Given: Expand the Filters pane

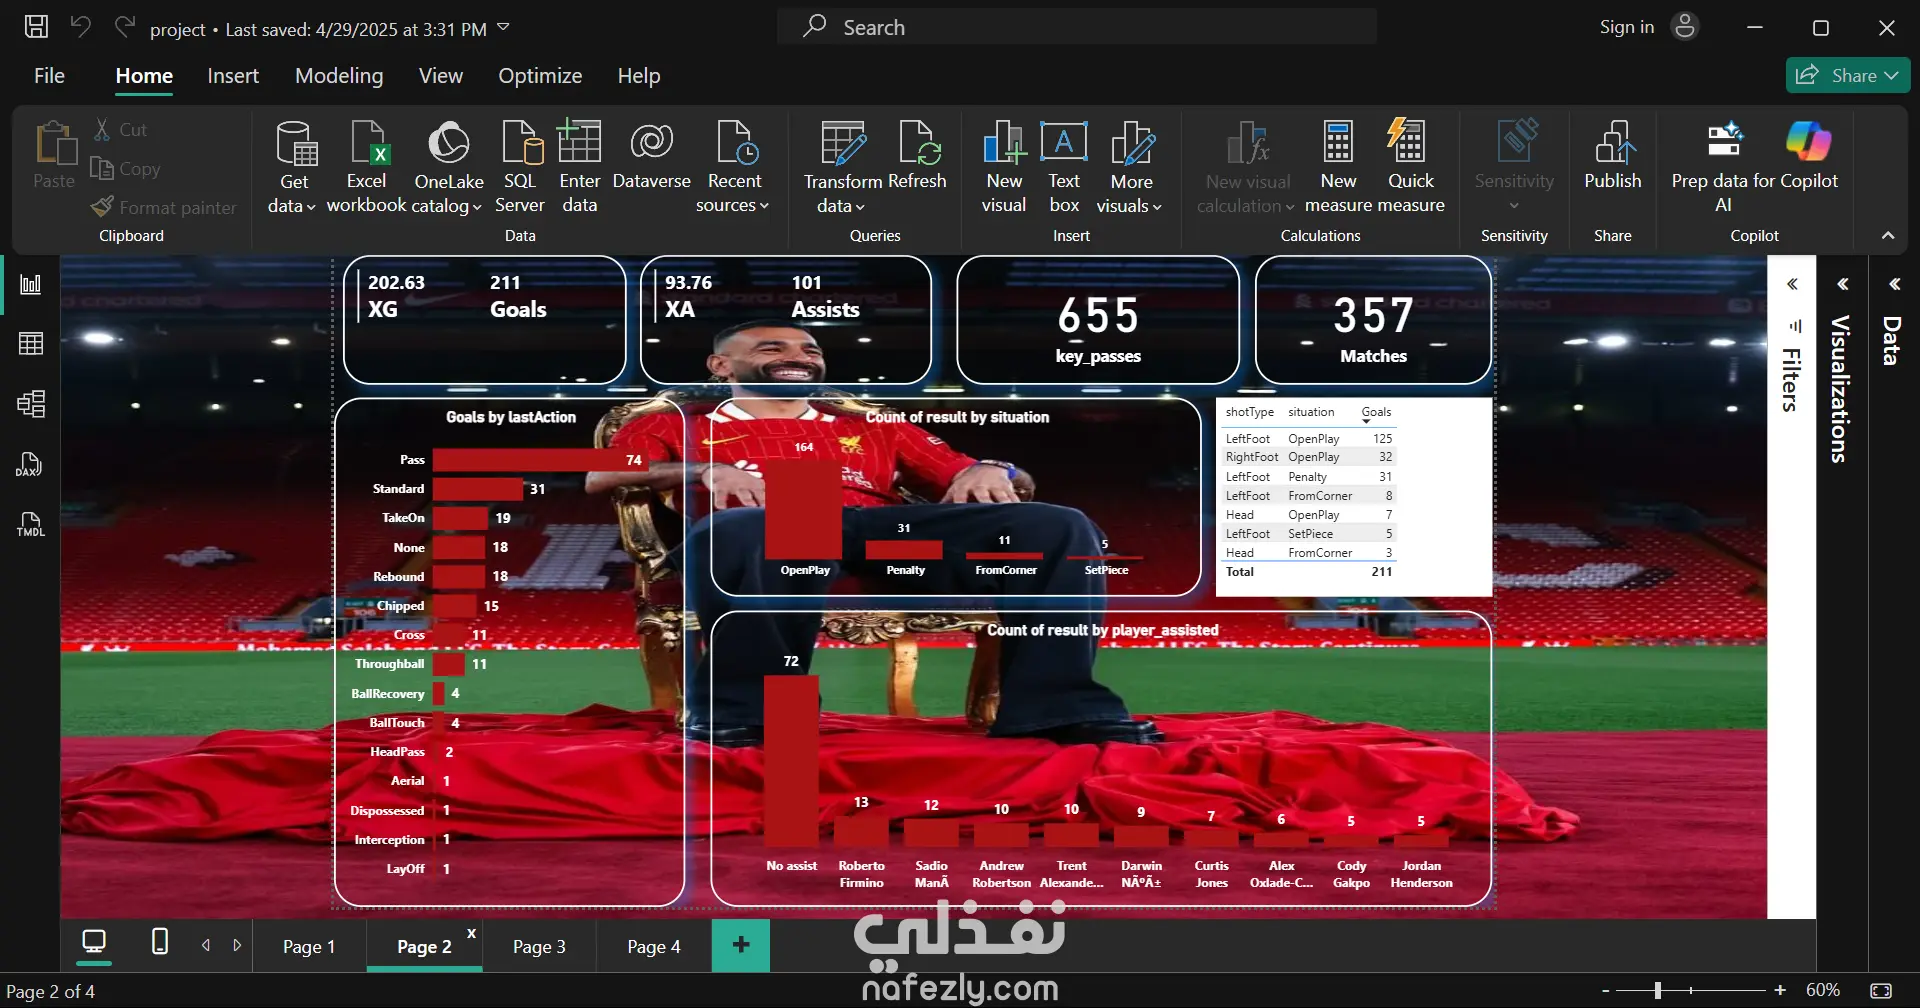Looking at the screenshot, I should point(1792,284).
